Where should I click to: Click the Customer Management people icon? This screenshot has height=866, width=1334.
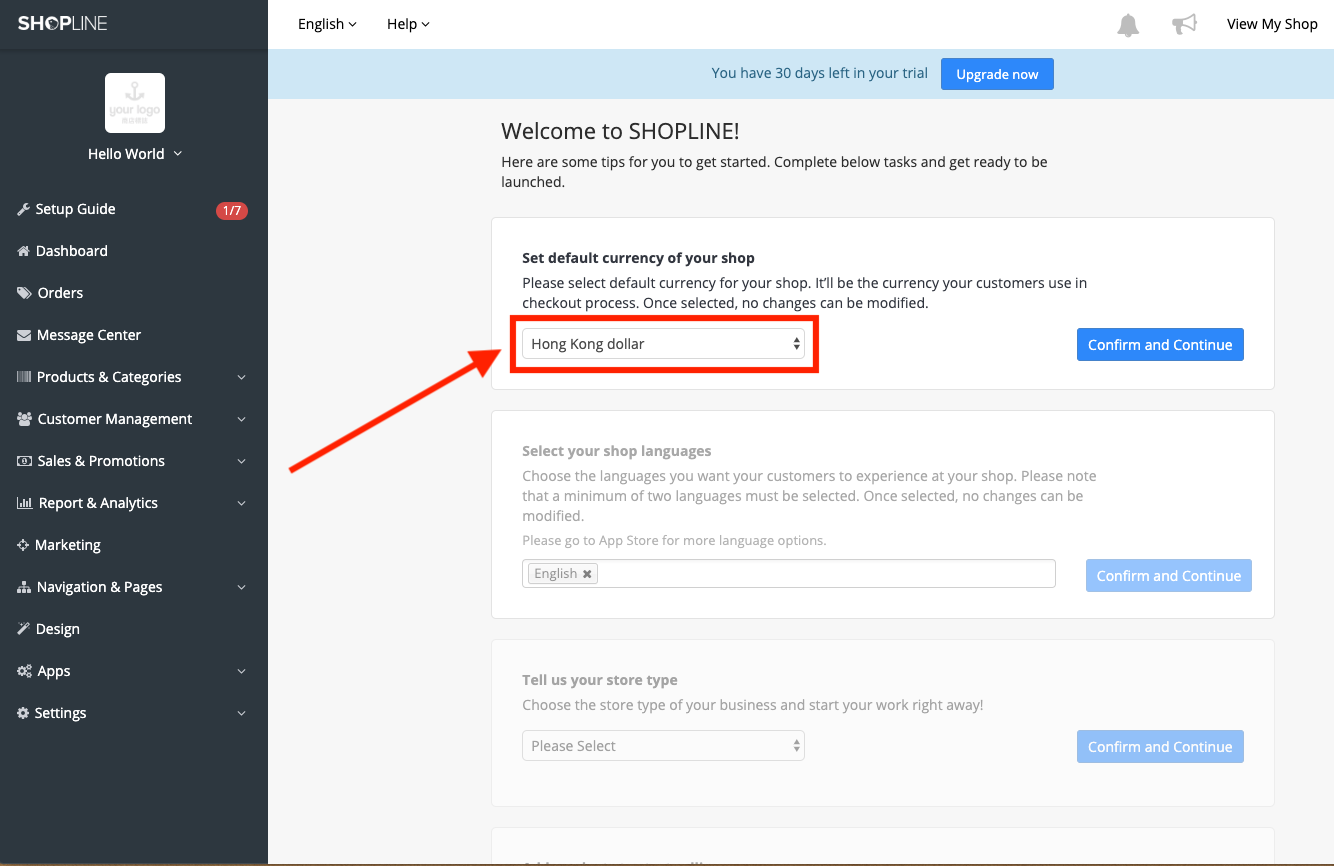coord(25,419)
